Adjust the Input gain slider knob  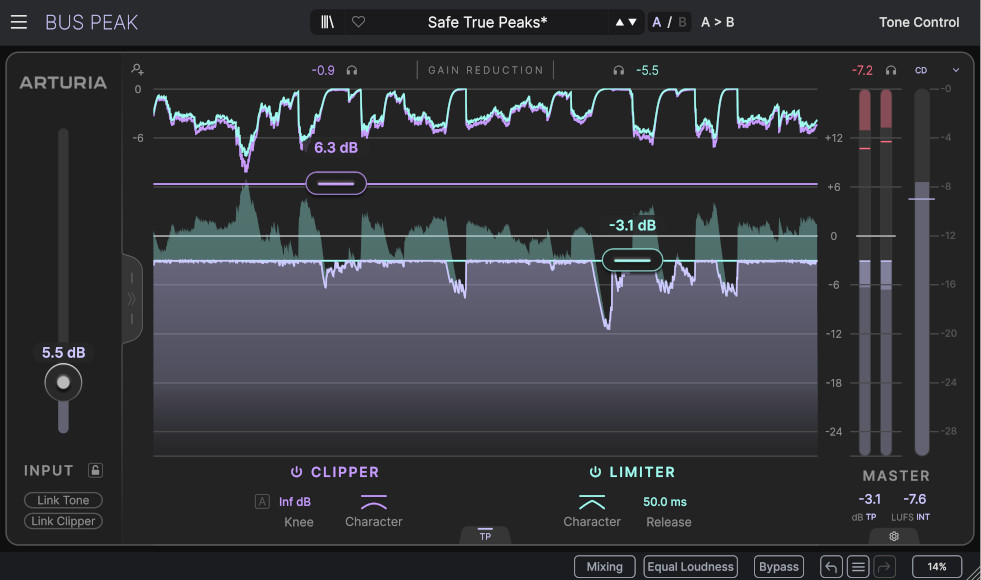pos(63,382)
